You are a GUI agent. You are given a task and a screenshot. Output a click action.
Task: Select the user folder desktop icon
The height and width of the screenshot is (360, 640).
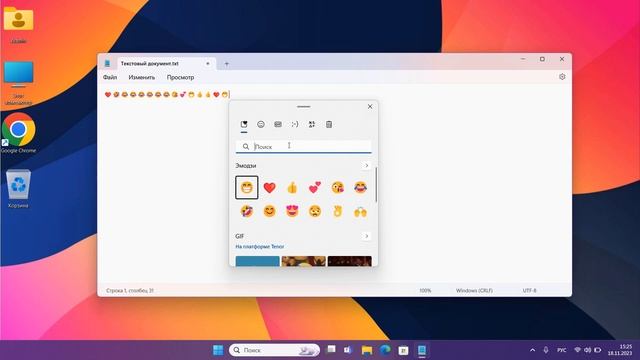18,24
